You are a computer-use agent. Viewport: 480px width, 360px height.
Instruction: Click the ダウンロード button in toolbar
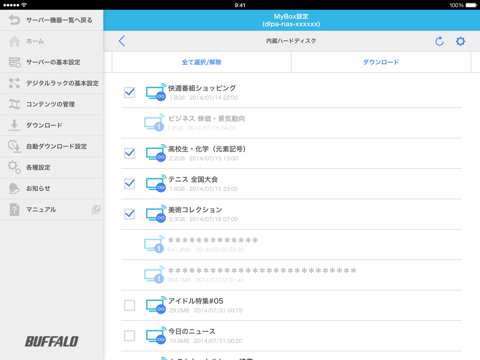point(381,62)
